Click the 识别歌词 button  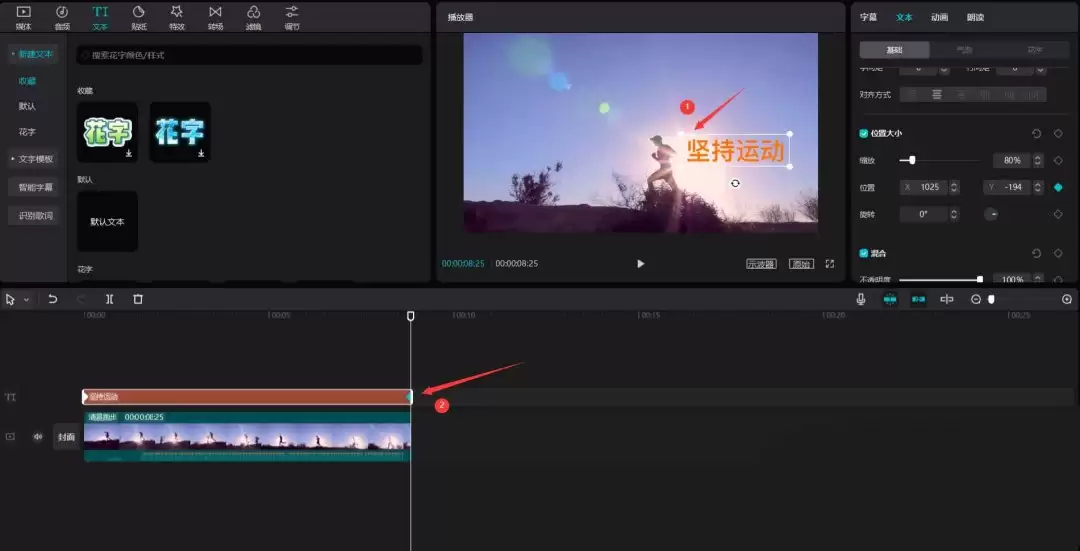[x=35, y=216]
